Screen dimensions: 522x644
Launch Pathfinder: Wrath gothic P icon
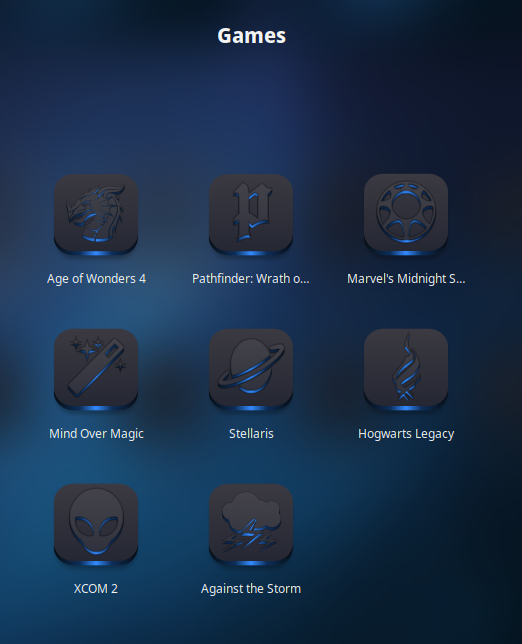251,214
